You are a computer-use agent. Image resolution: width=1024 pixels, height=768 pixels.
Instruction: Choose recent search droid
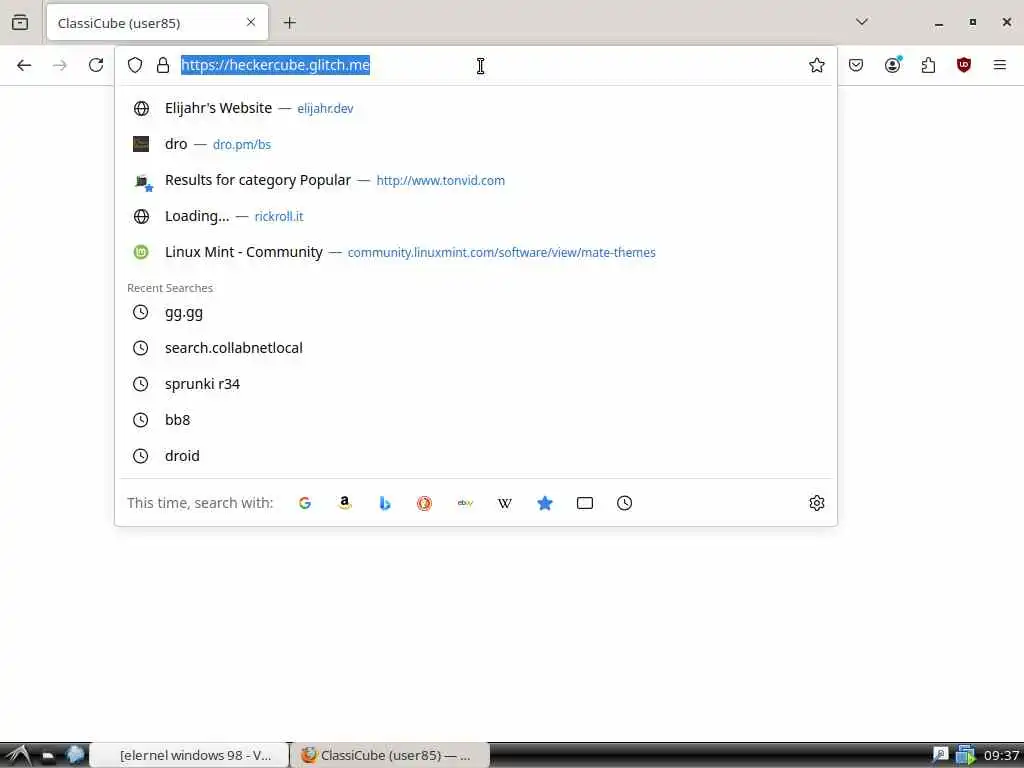coord(475,456)
